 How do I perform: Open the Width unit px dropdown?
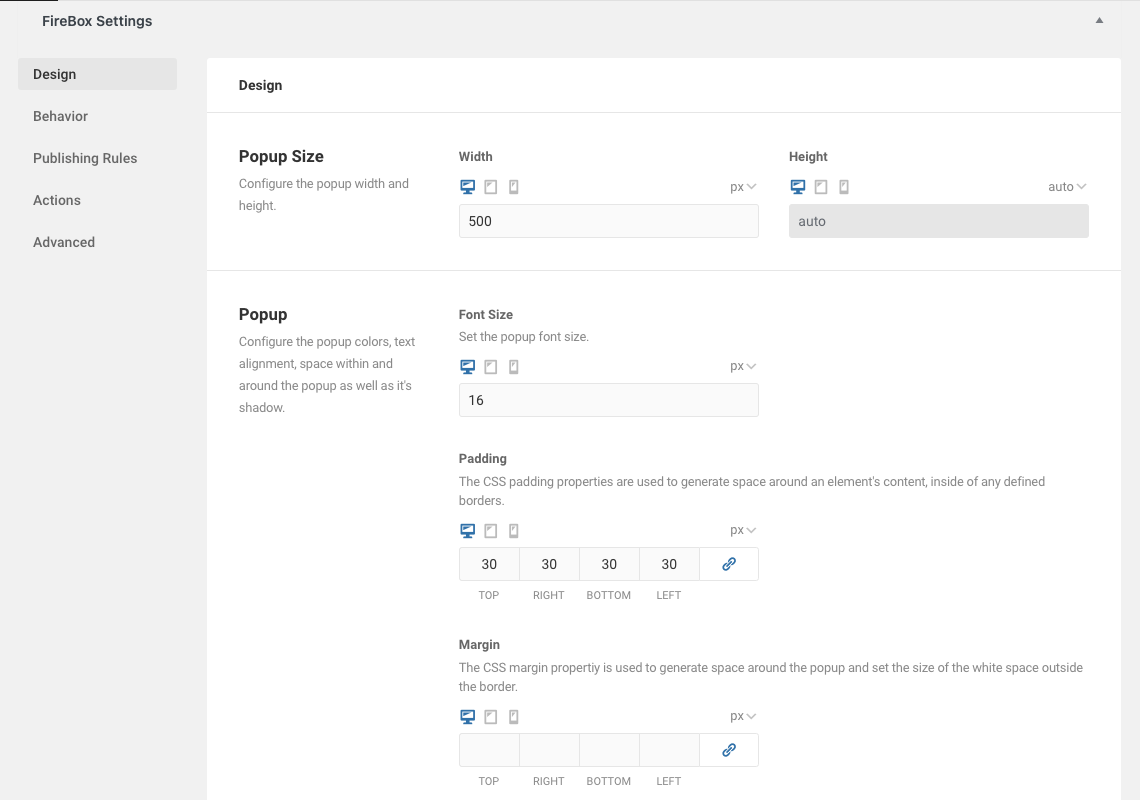pos(743,187)
